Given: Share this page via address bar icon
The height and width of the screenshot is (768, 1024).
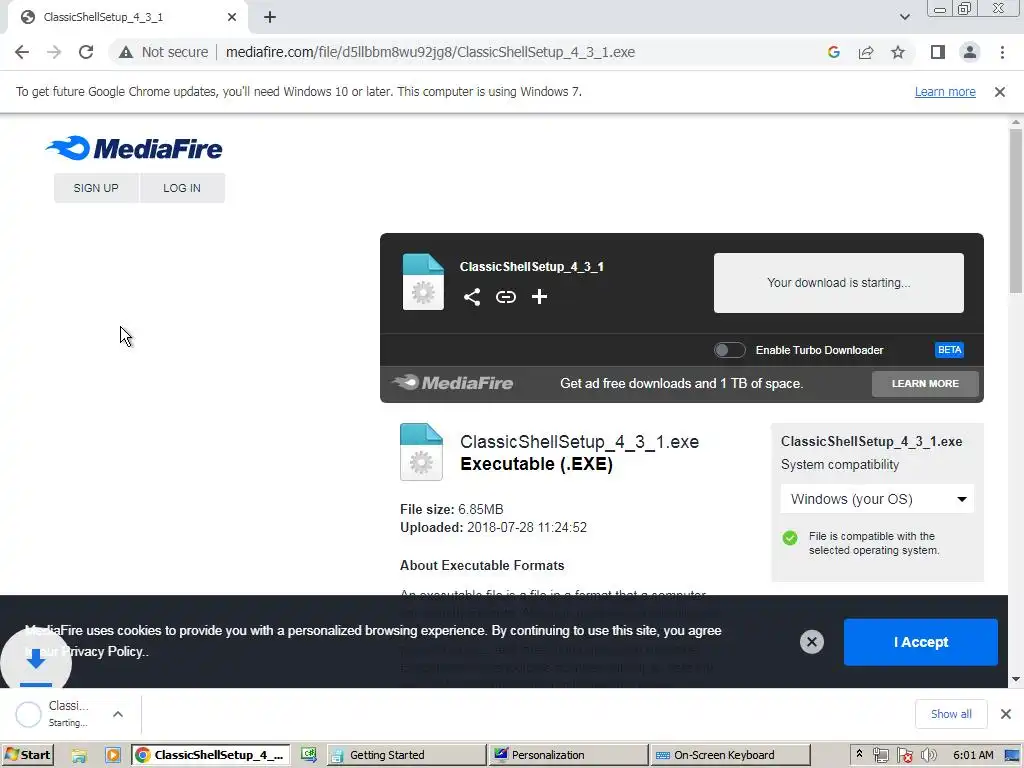Looking at the screenshot, I should [866, 52].
